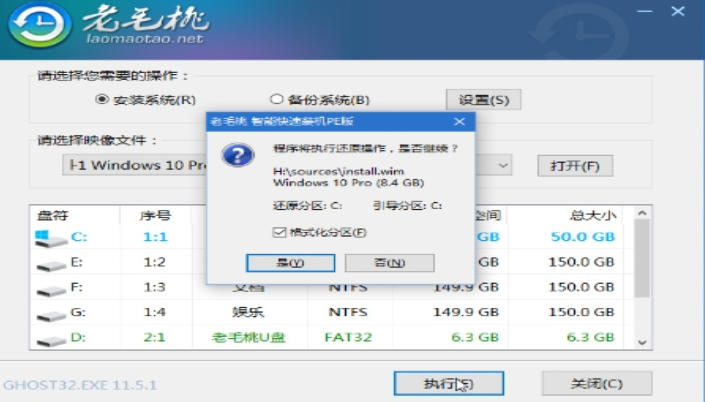Click the scrollbar down arrow in partition list
The width and height of the screenshot is (705, 402).
642,343
